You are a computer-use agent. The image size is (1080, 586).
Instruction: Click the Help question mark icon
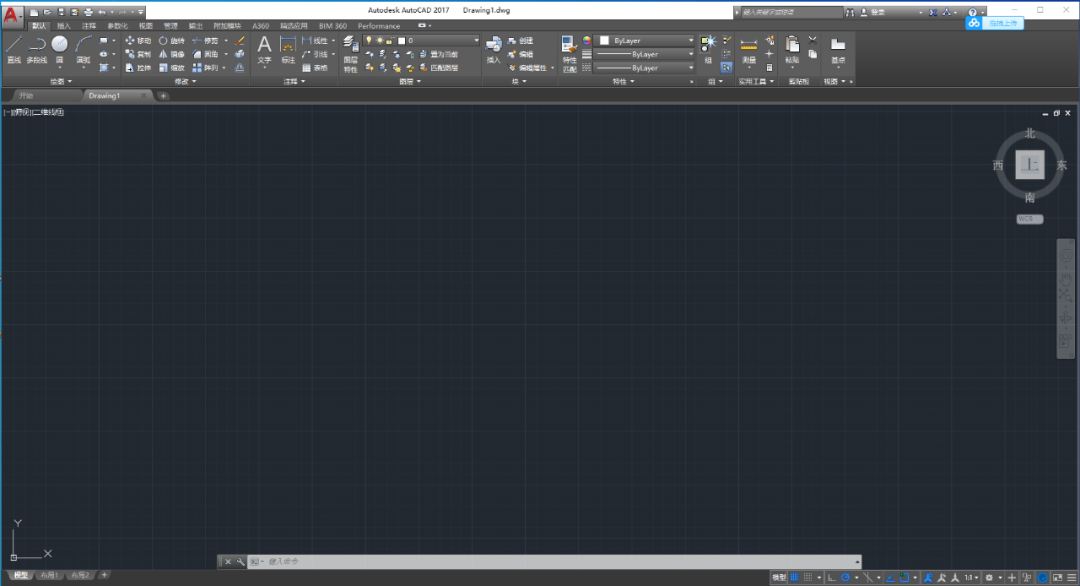[972, 12]
